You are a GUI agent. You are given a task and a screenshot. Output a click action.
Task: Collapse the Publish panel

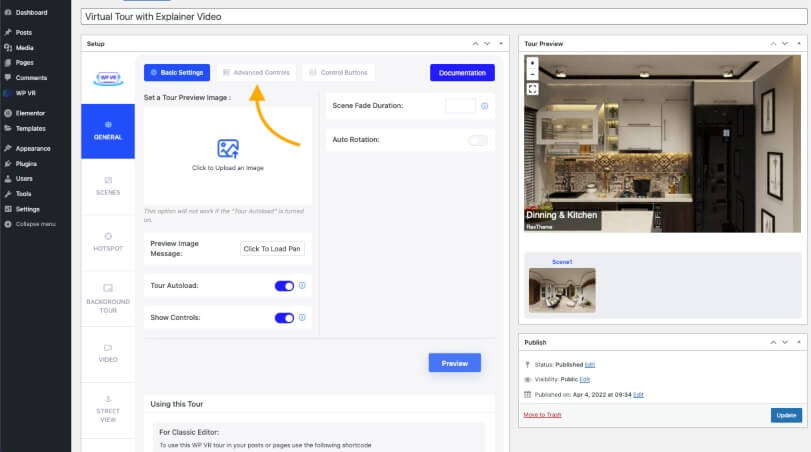[x=799, y=342]
